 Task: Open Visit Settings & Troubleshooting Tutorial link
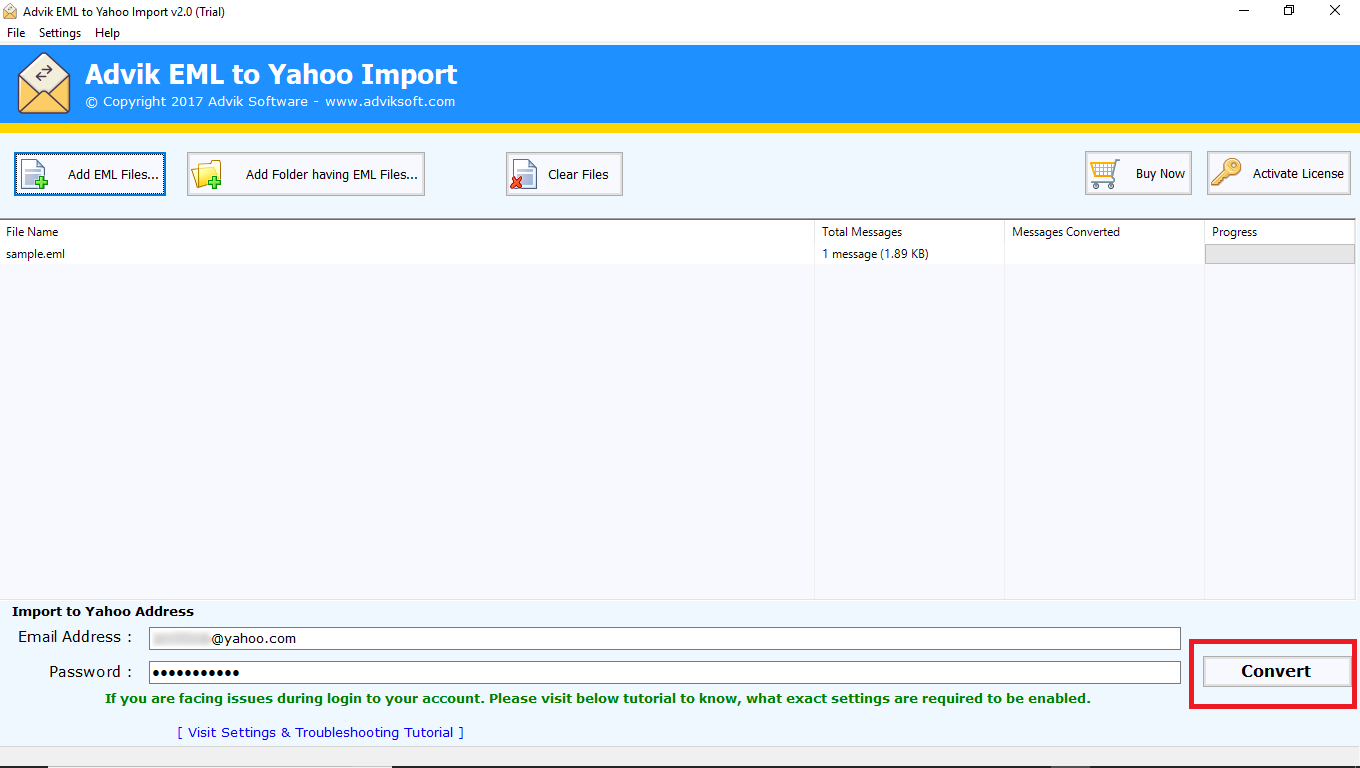pos(321,732)
